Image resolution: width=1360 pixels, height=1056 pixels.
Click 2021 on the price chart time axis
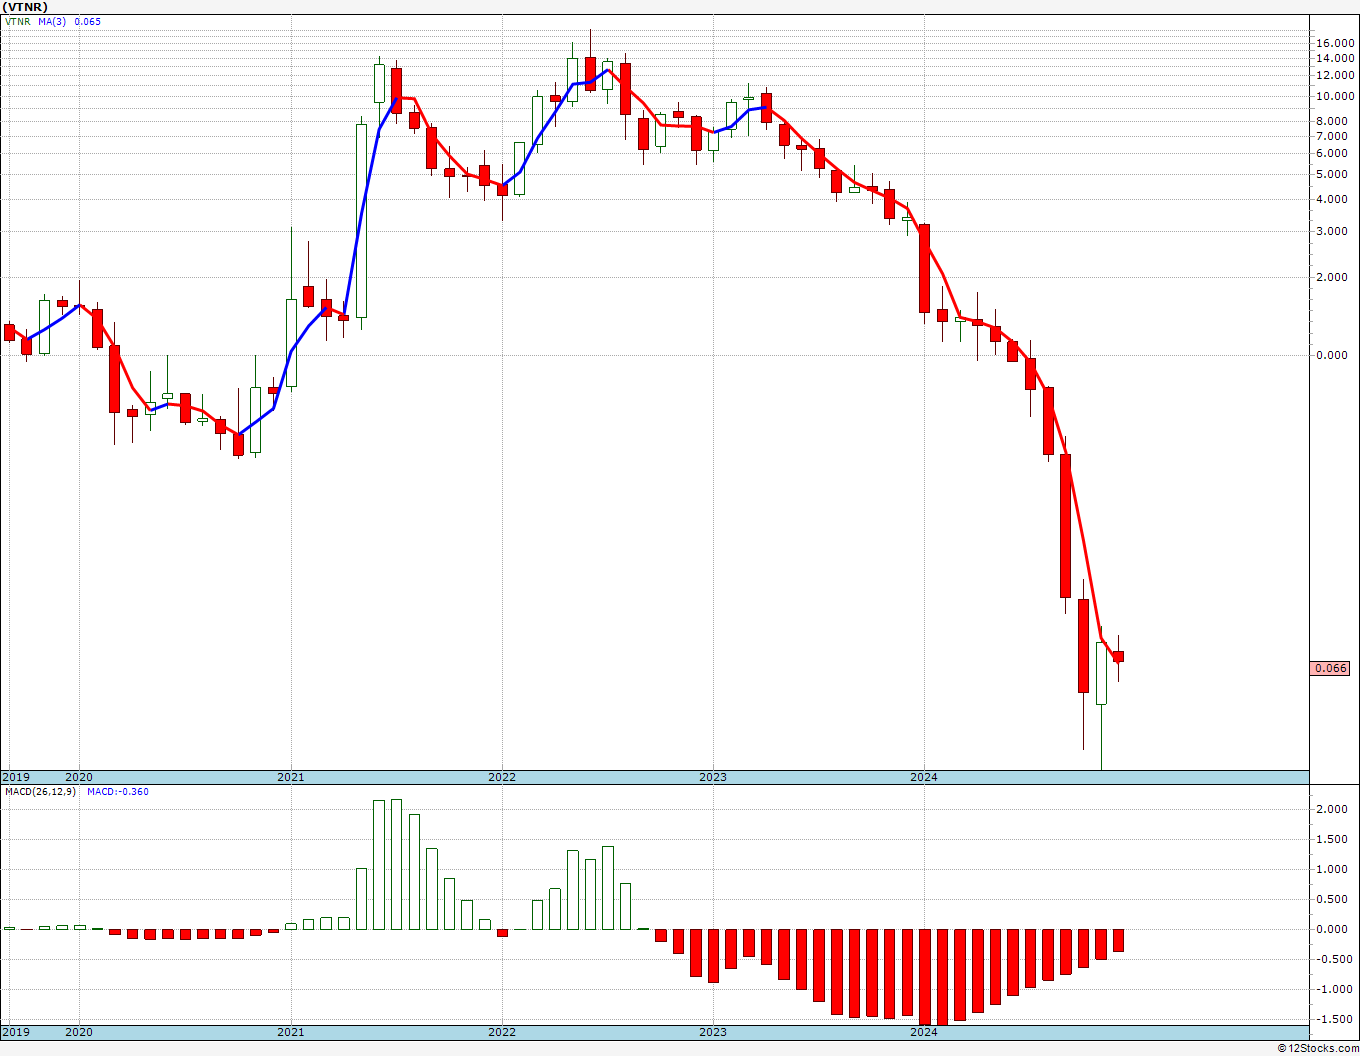pyautogui.click(x=291, y=777)
